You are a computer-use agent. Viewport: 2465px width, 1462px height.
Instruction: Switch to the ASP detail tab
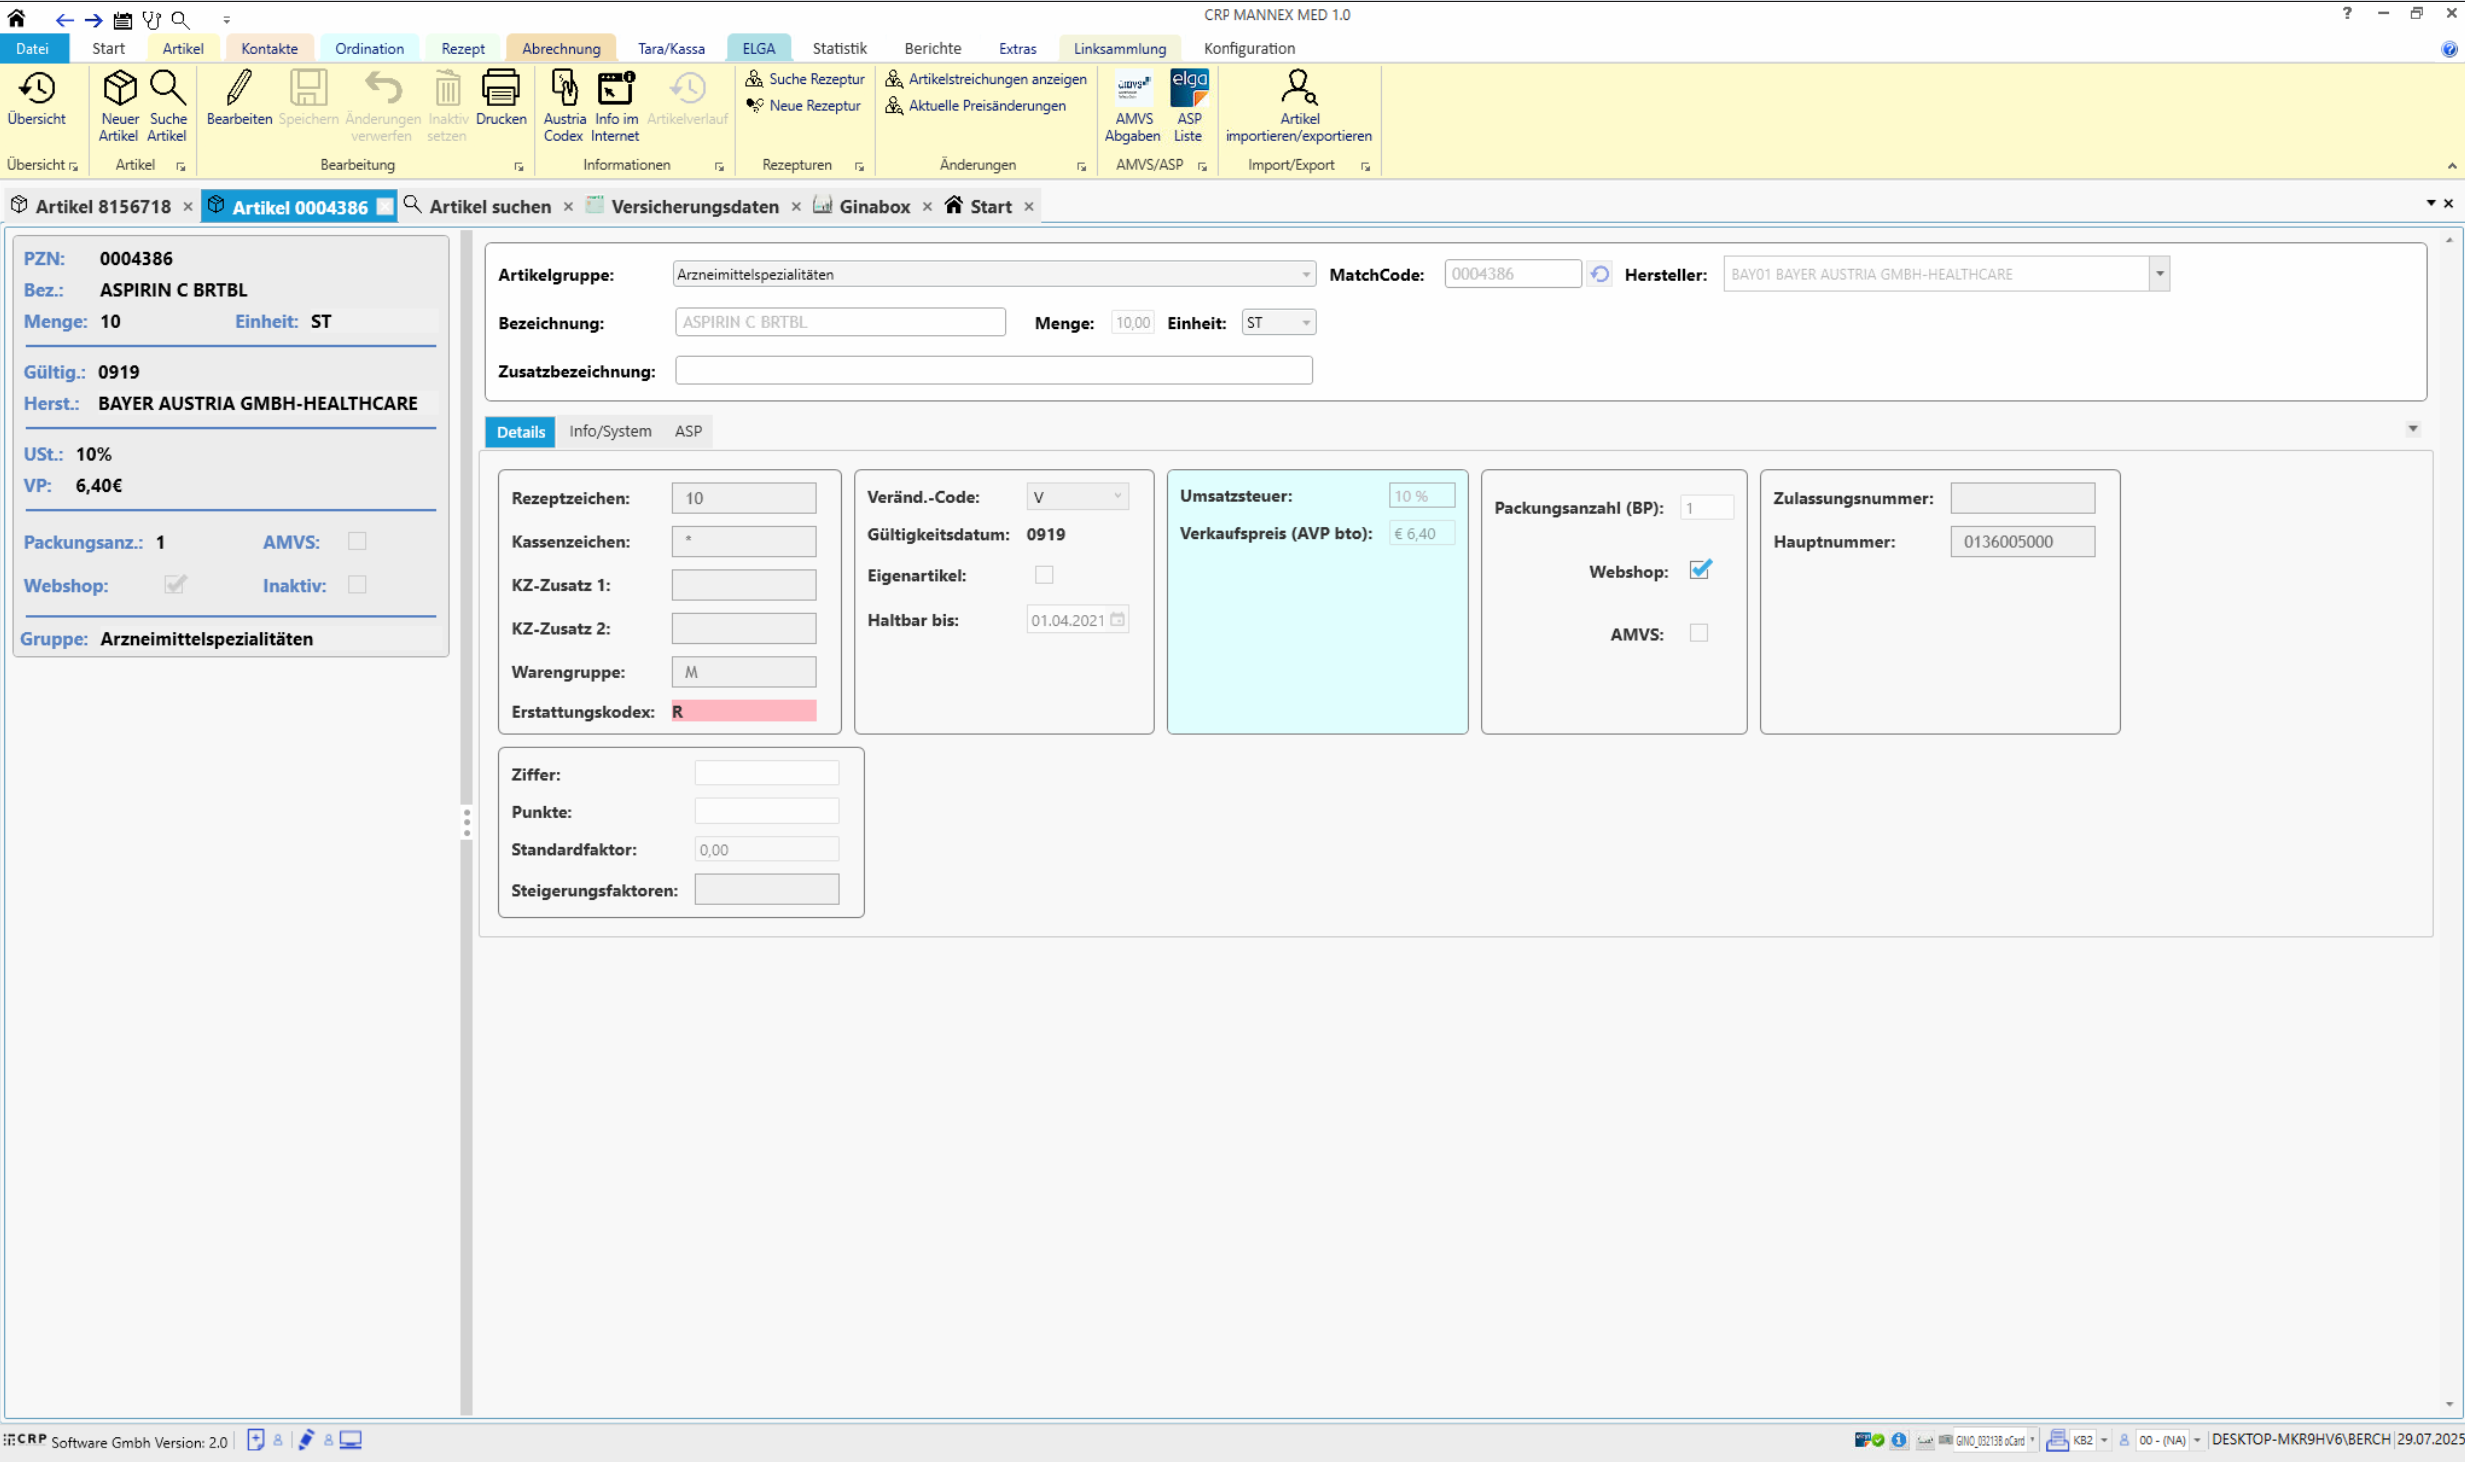pyautogui.click(x=688, y=431)
